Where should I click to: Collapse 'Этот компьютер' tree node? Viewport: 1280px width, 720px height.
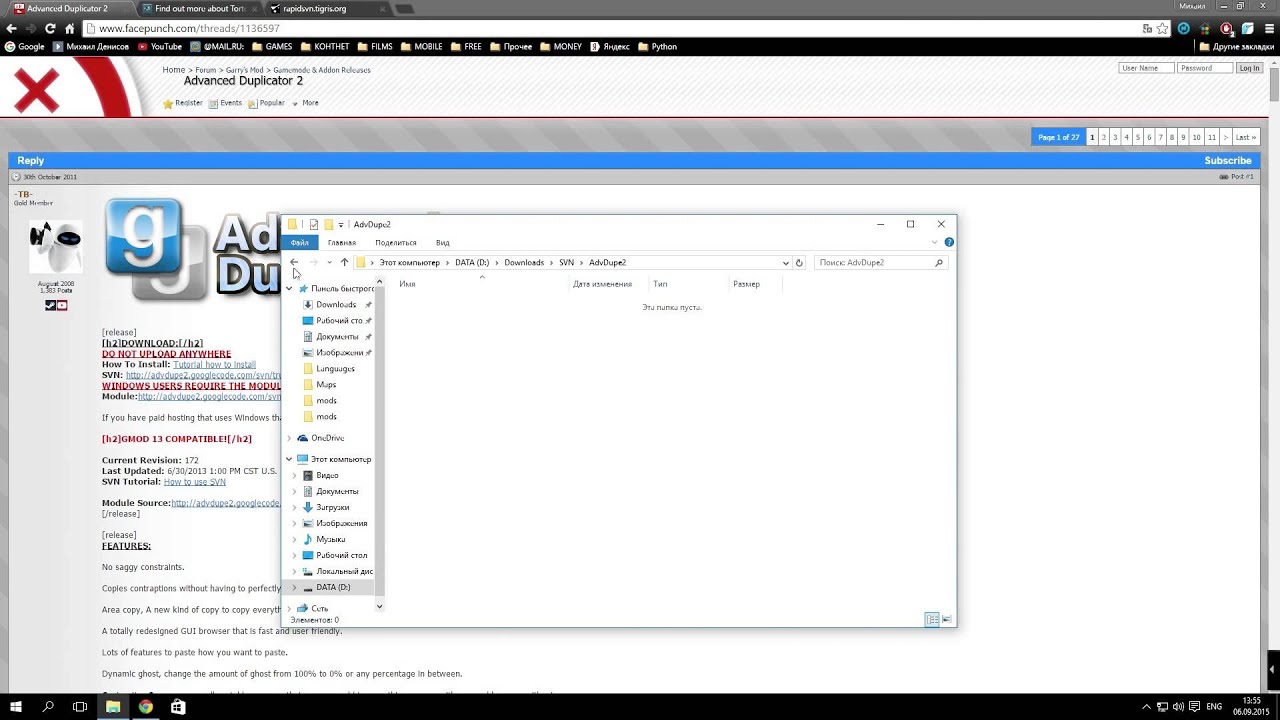point(290,459)
